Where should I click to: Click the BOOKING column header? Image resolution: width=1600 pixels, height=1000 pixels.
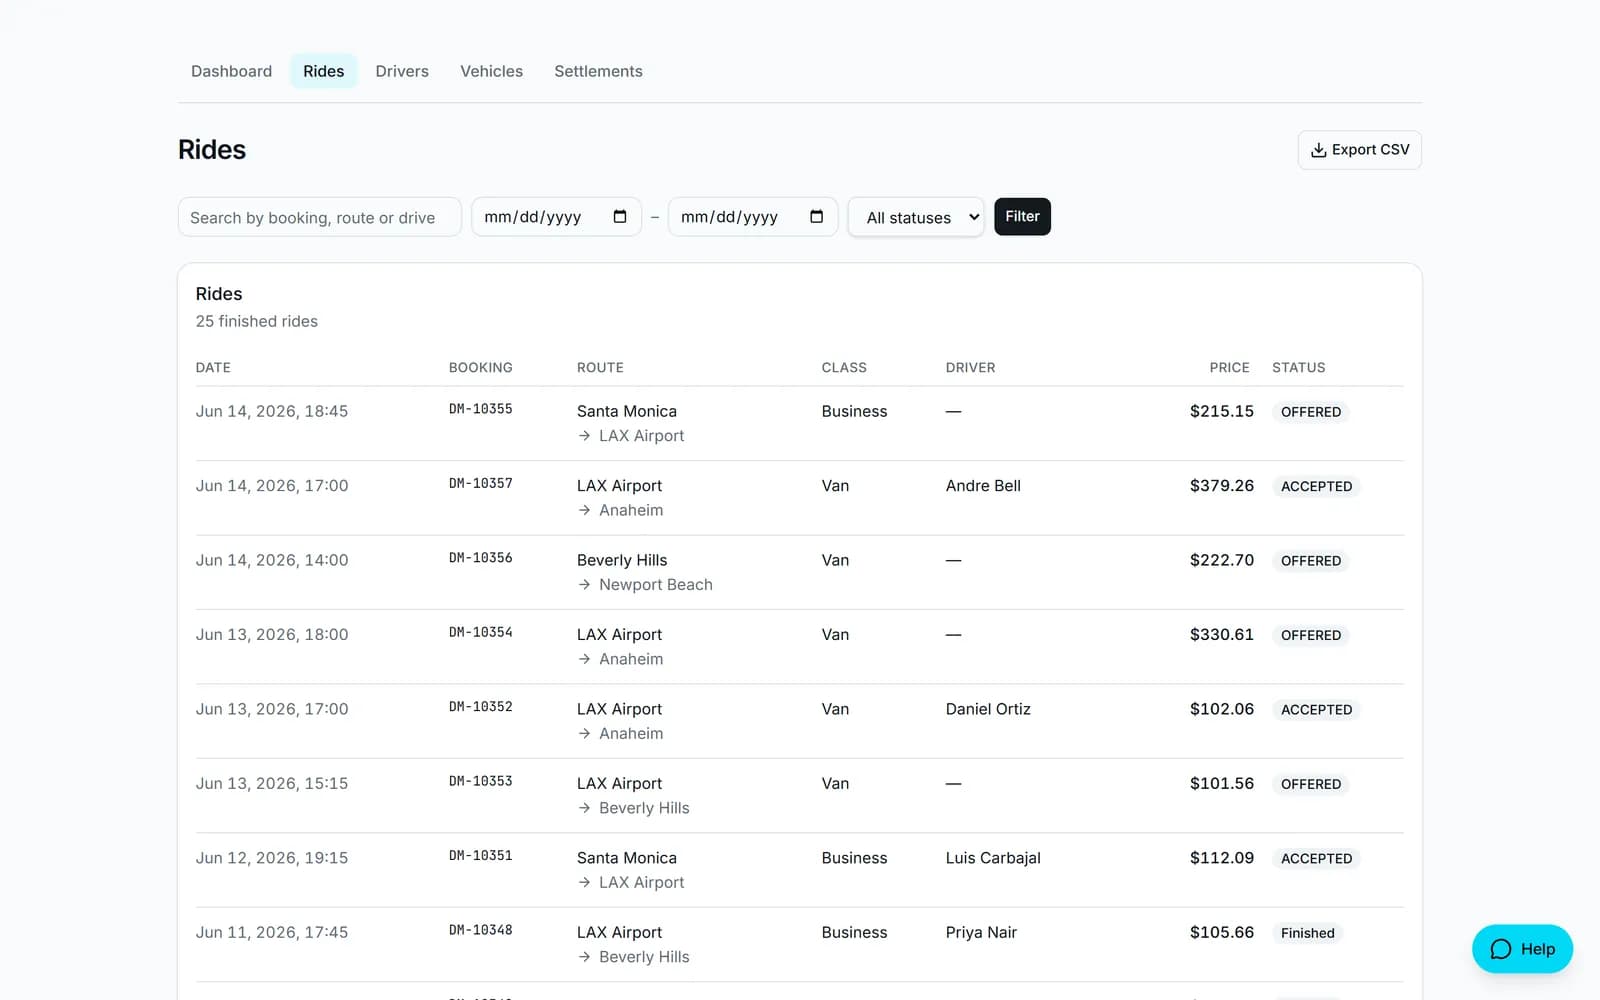pos(480,367)
